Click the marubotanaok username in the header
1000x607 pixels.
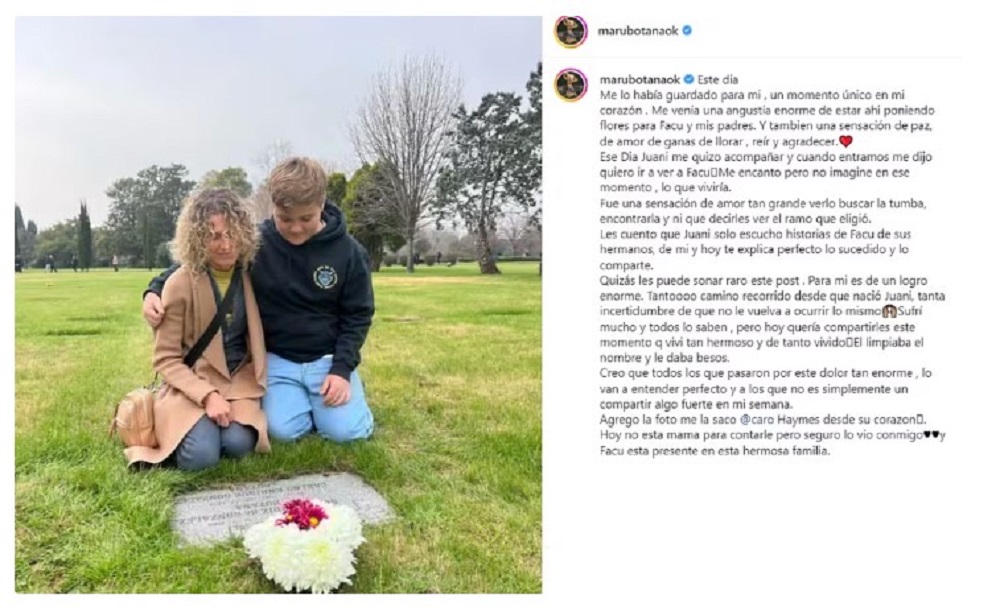[637, 31]
